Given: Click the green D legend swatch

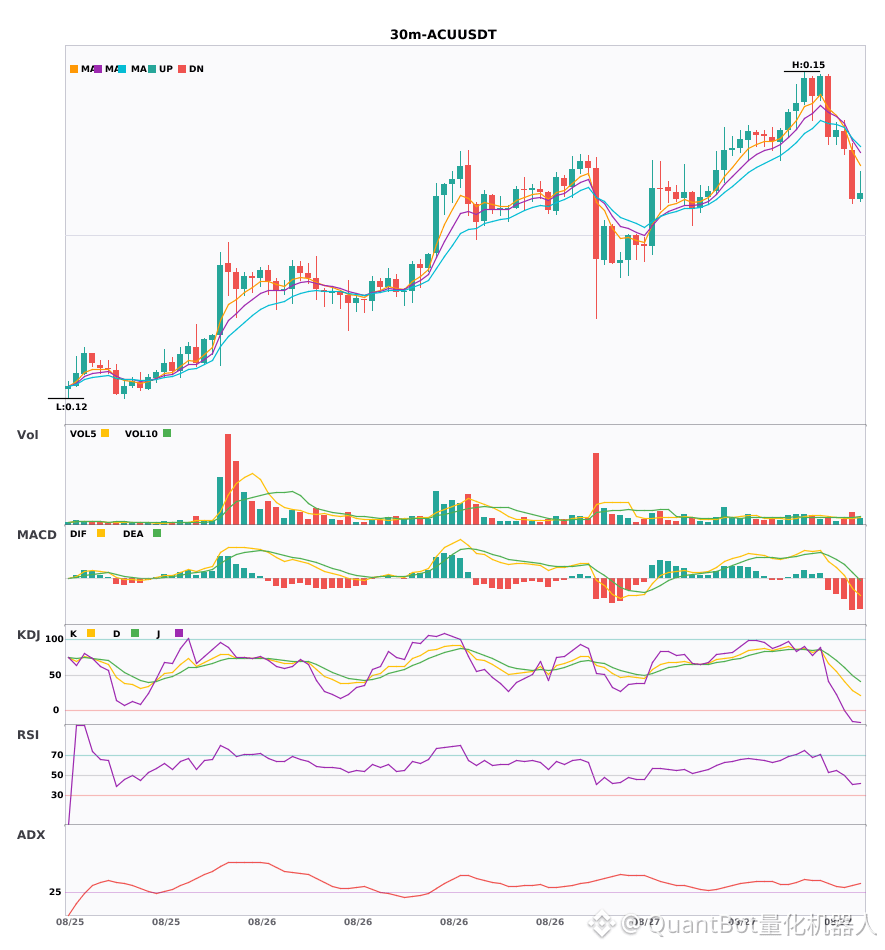Looking at the screenshot, I should pyautogui.click(x=135, y=633).
